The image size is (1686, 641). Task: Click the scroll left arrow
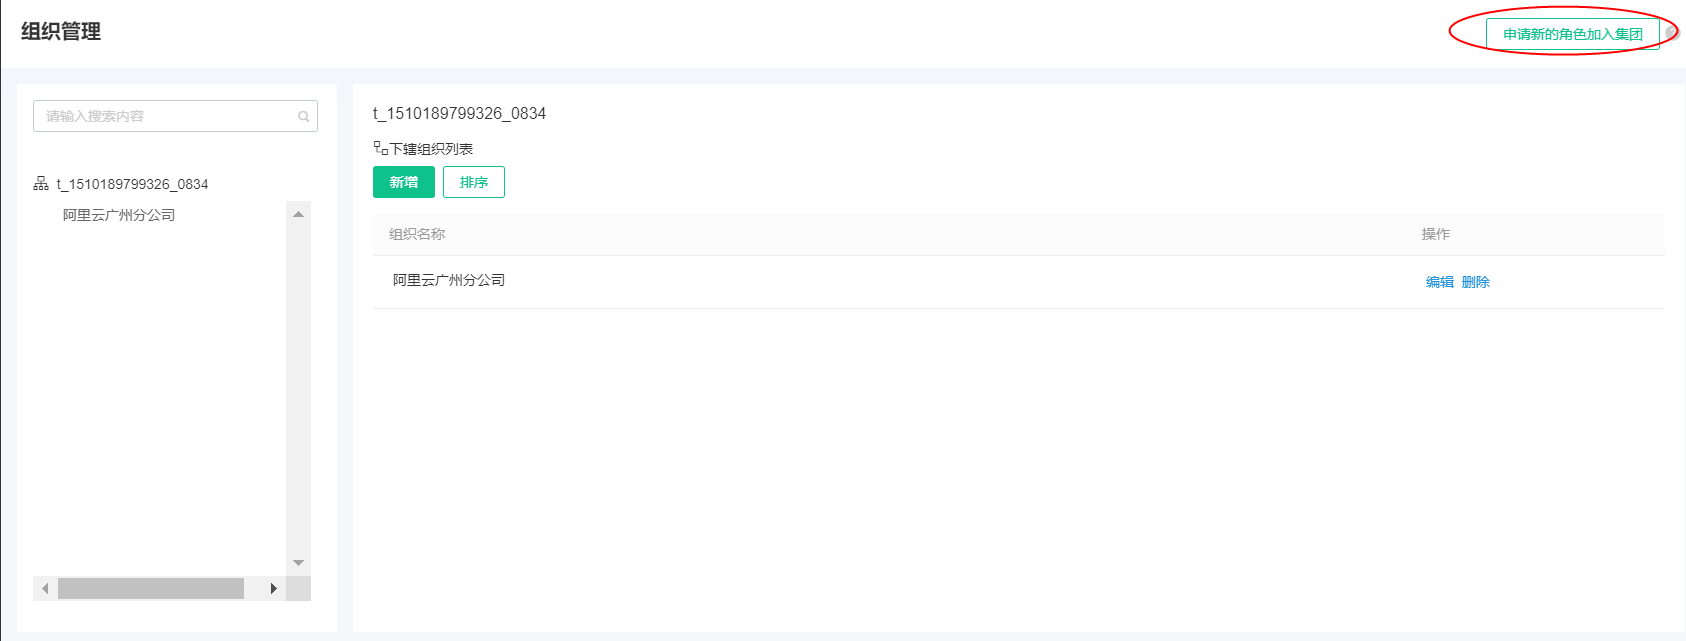pyautogui.click(x=45, y=589)
